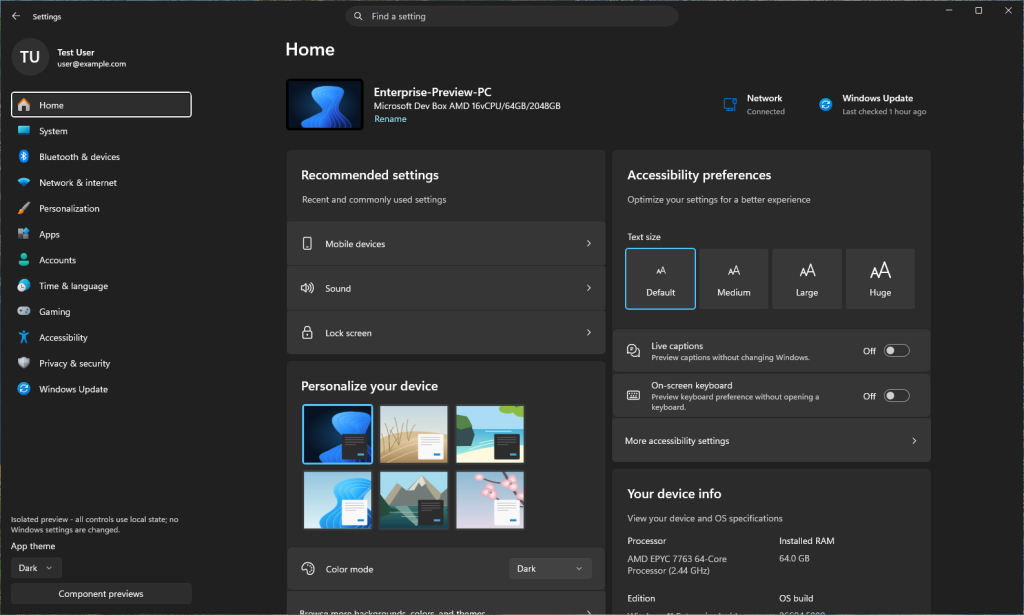Image resolution: width=1024 pixels, height=615 pixels.
Task: Toggle the On-screen keyboard switch
Action: tap(896, 396)
